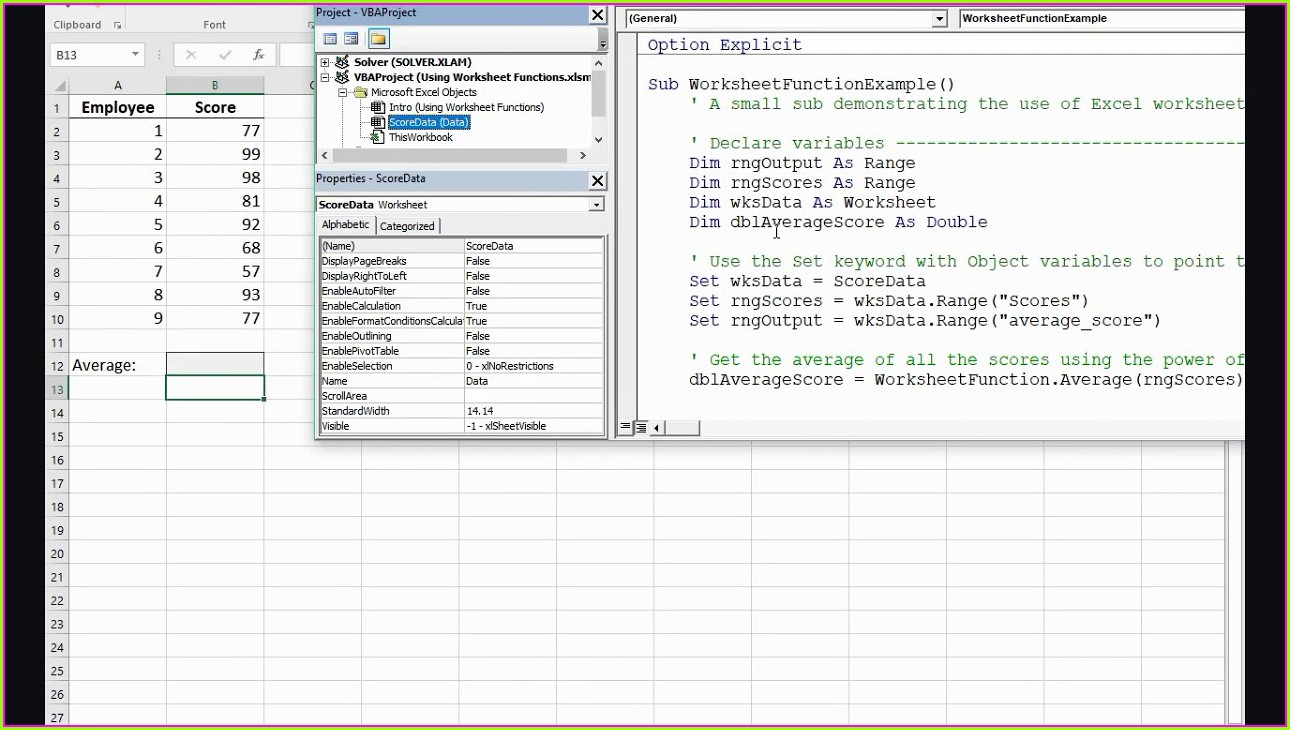Select VBAProject (Using Worksheet Functions.xlsm) node
Viewport: 1290px width, 730px height.
(x=472, y=77)
